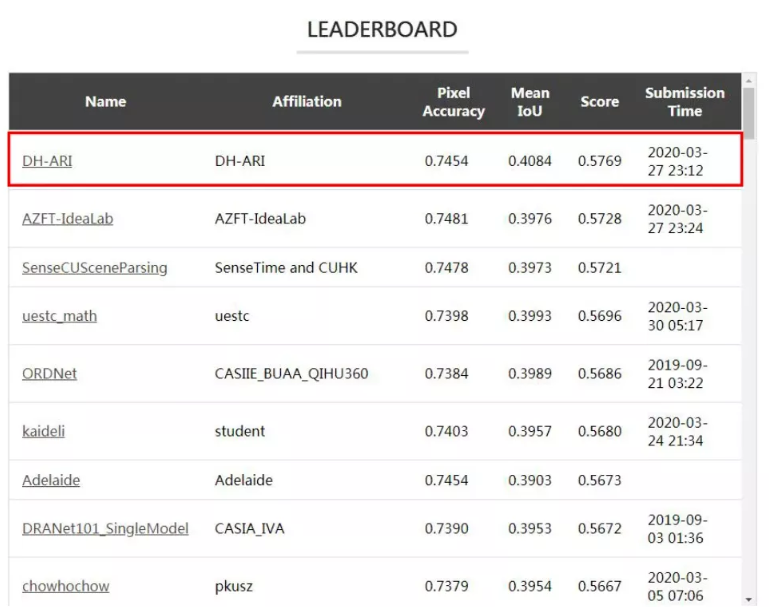Open the chowhochow submission link
769x607 pixels.
[x=66, y=586]
